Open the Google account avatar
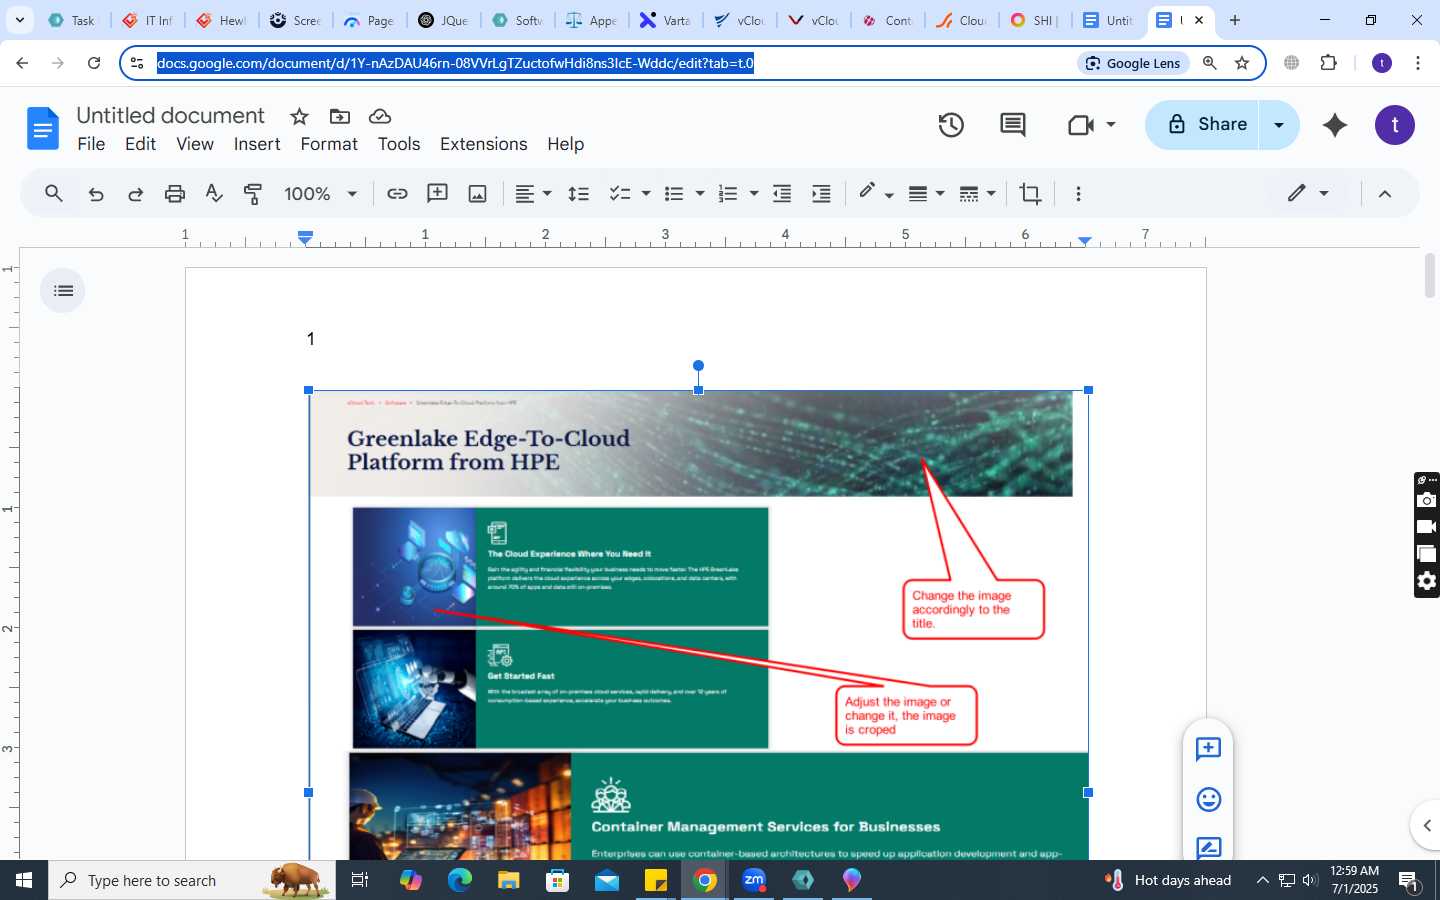 [1395, 125]
